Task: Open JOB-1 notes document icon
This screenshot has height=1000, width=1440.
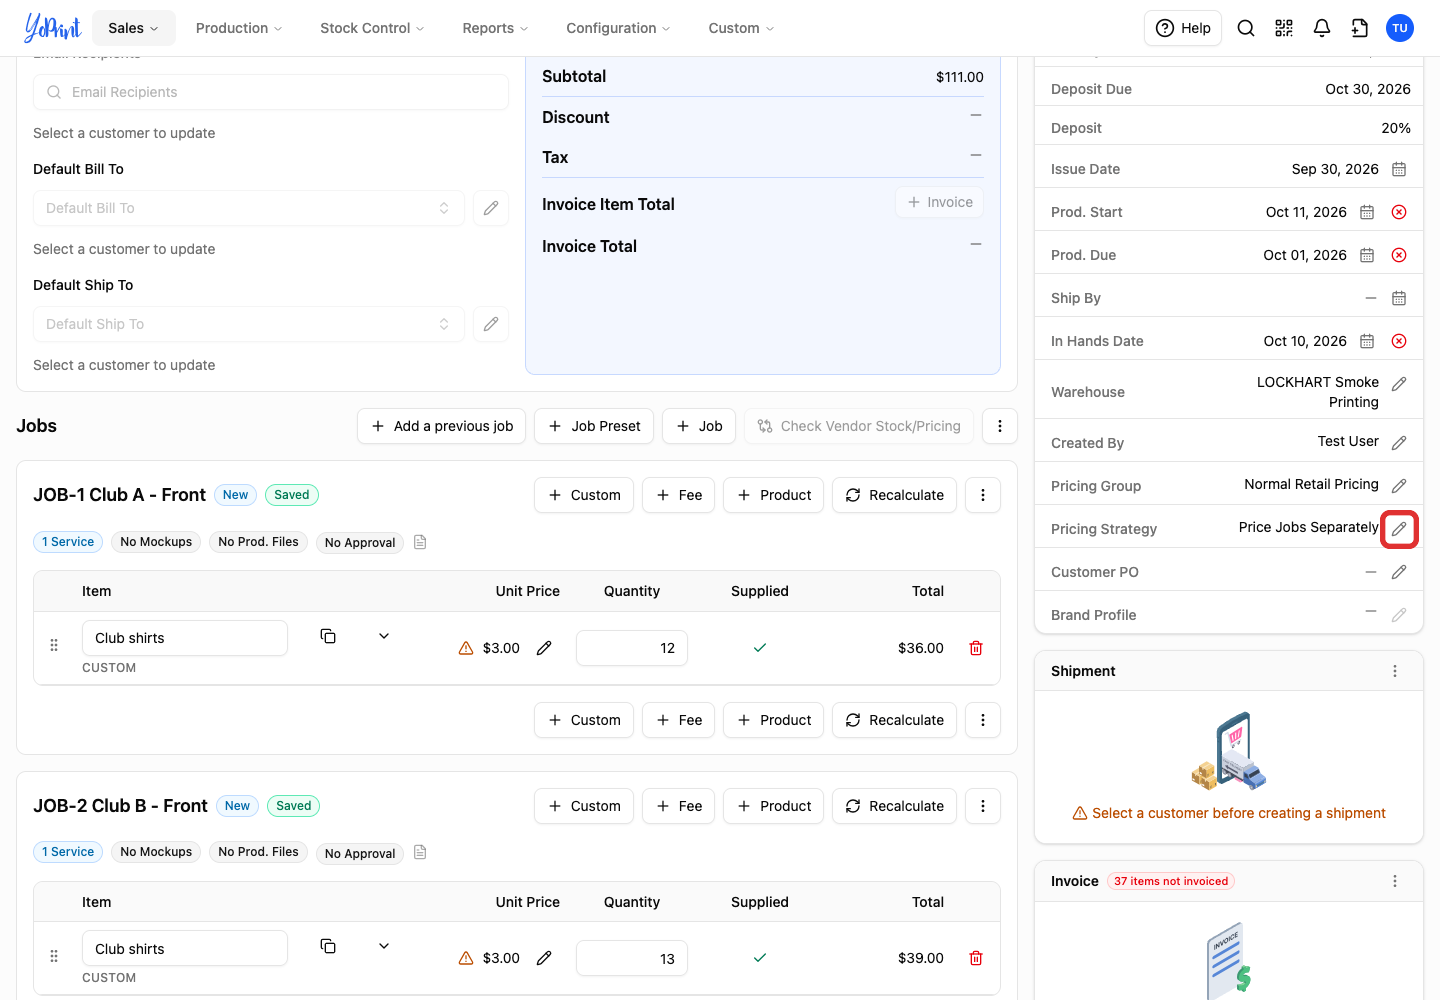Action: click(x=420, y=542)
